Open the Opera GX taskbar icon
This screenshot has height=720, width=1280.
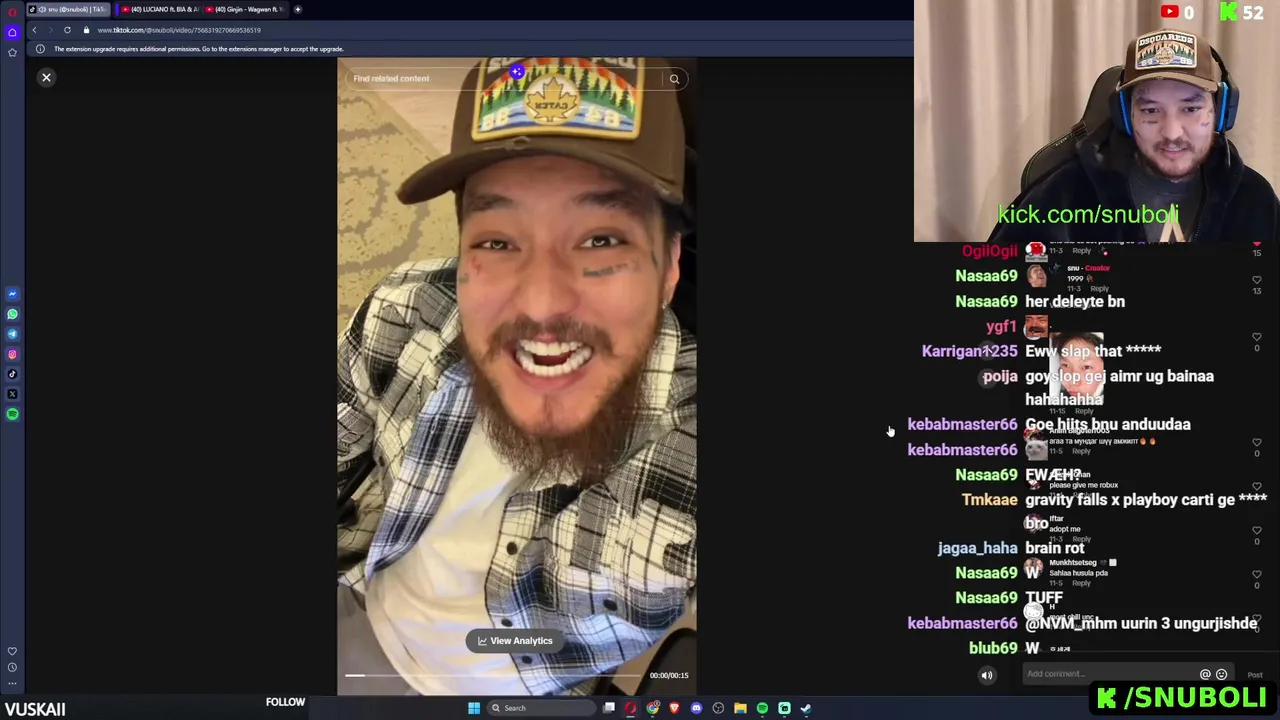click(x=630, y=708)
